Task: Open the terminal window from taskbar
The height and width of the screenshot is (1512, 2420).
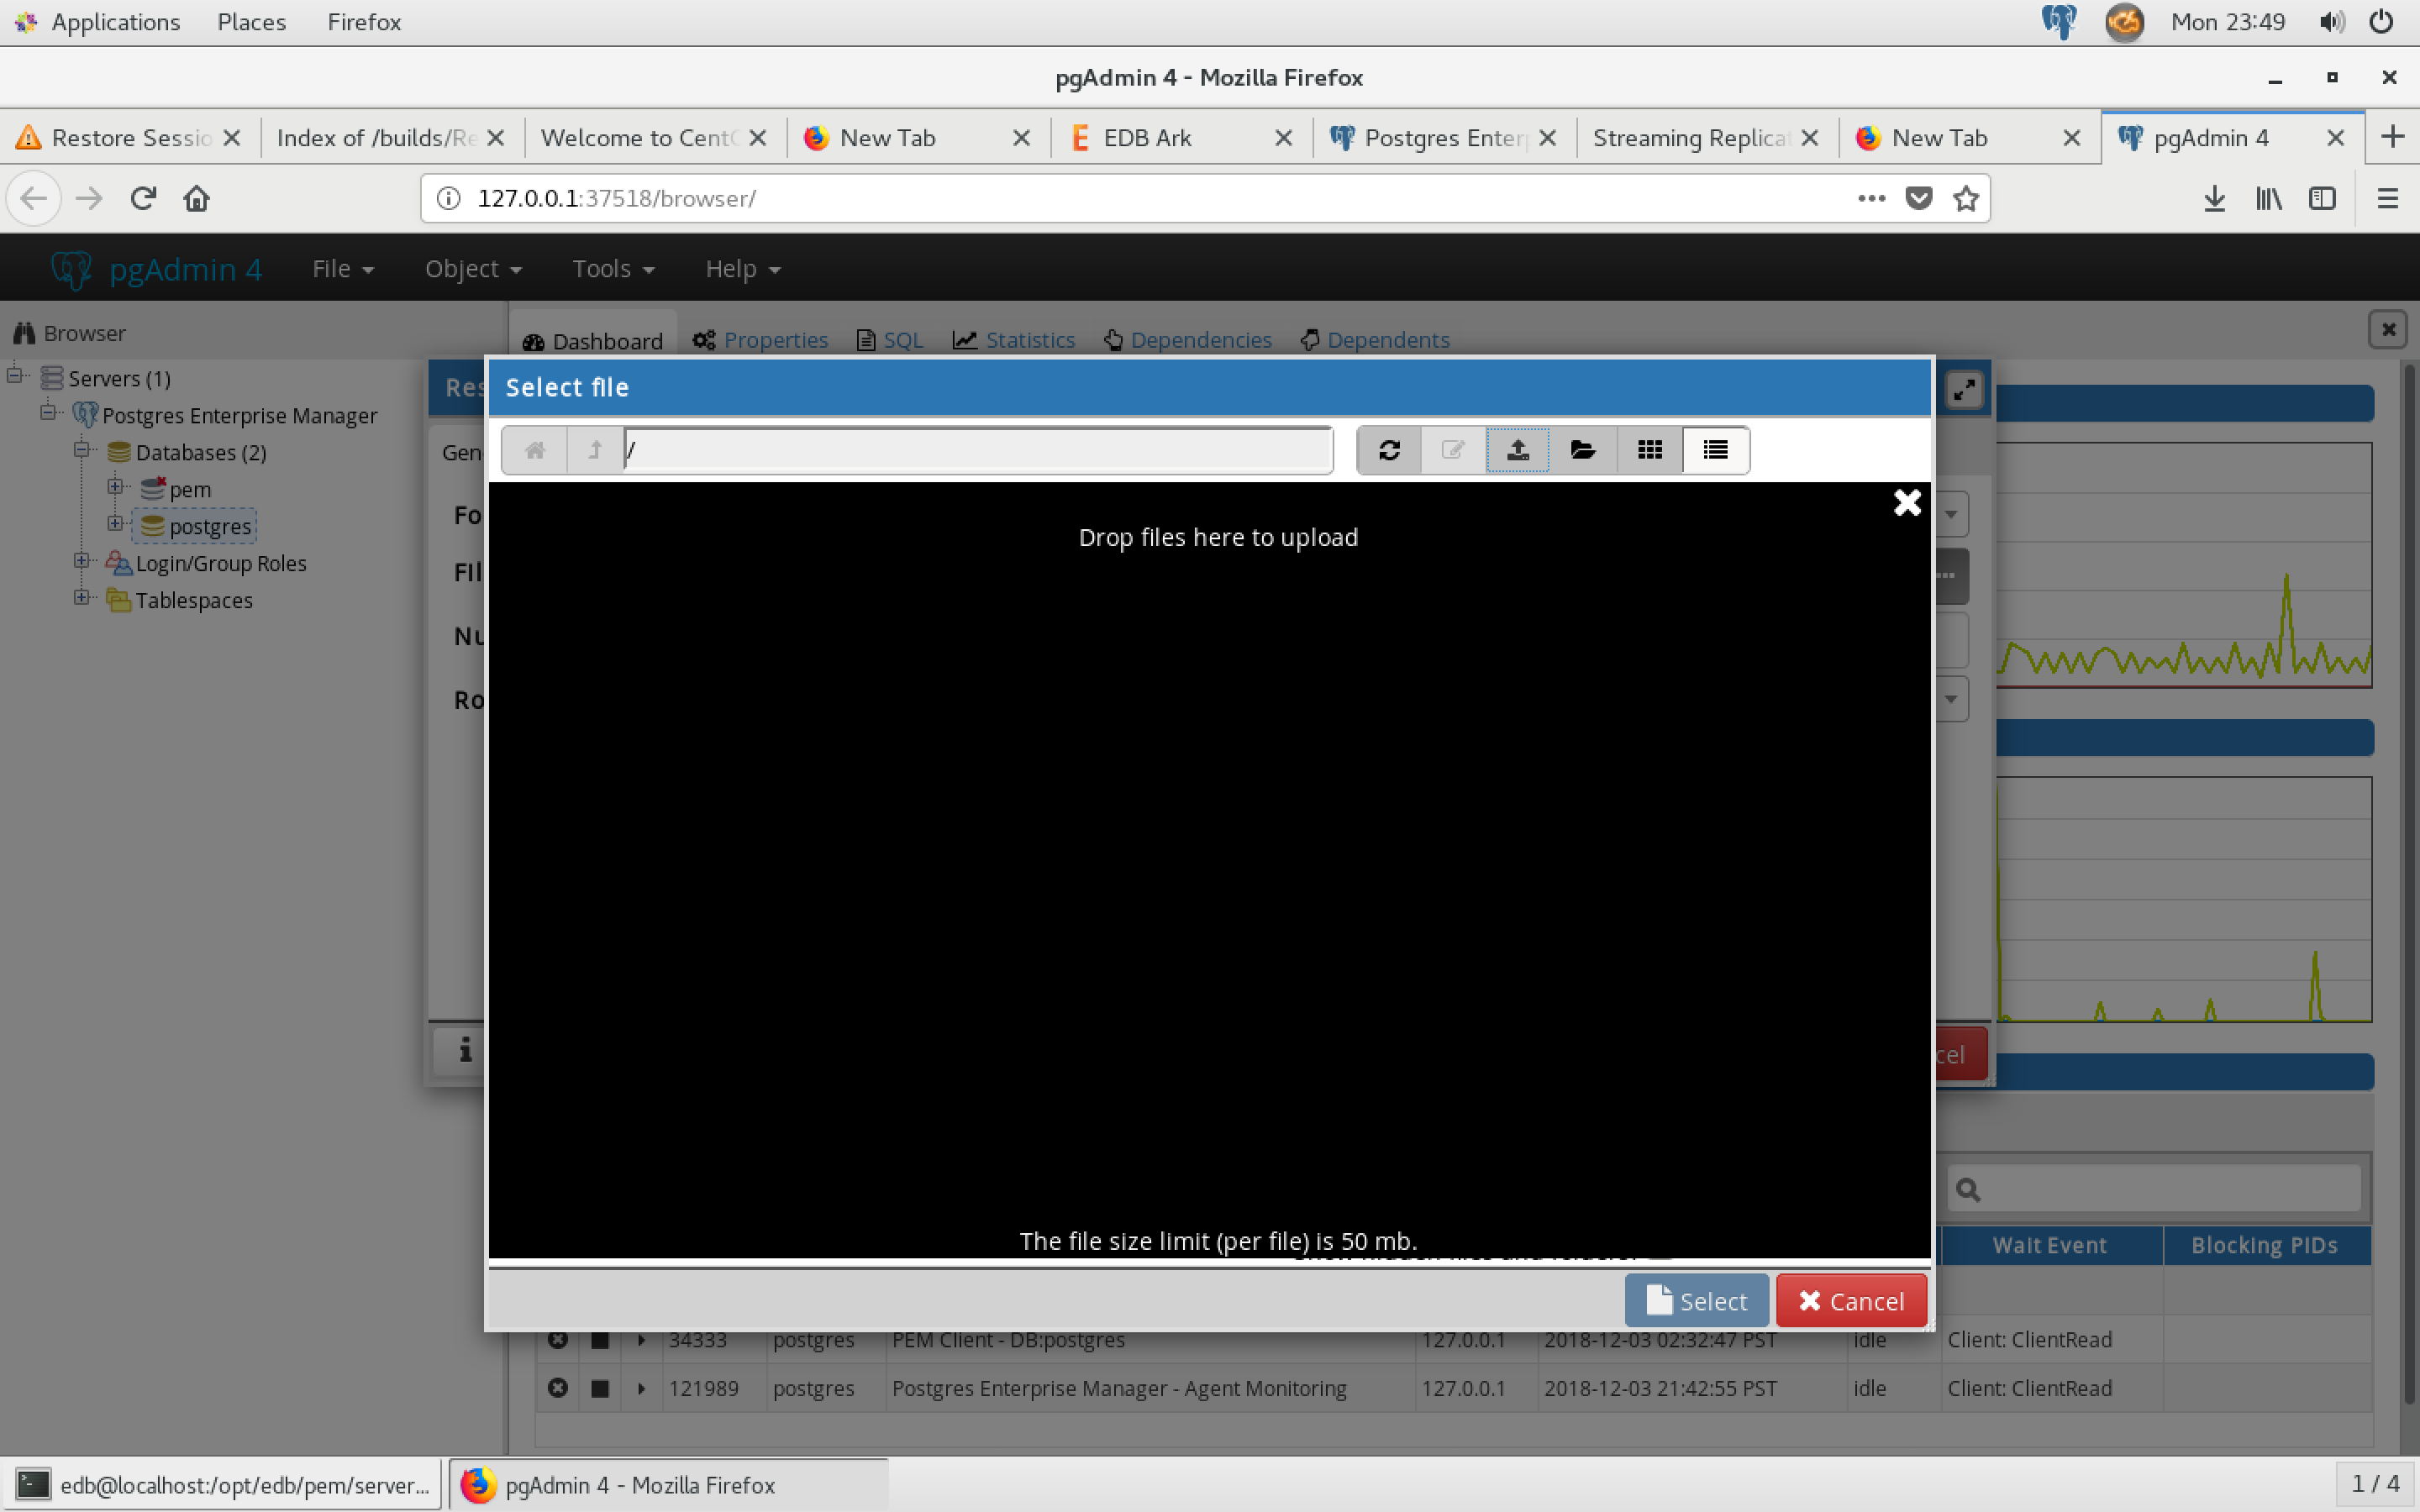Action: tap(222, 1485)
